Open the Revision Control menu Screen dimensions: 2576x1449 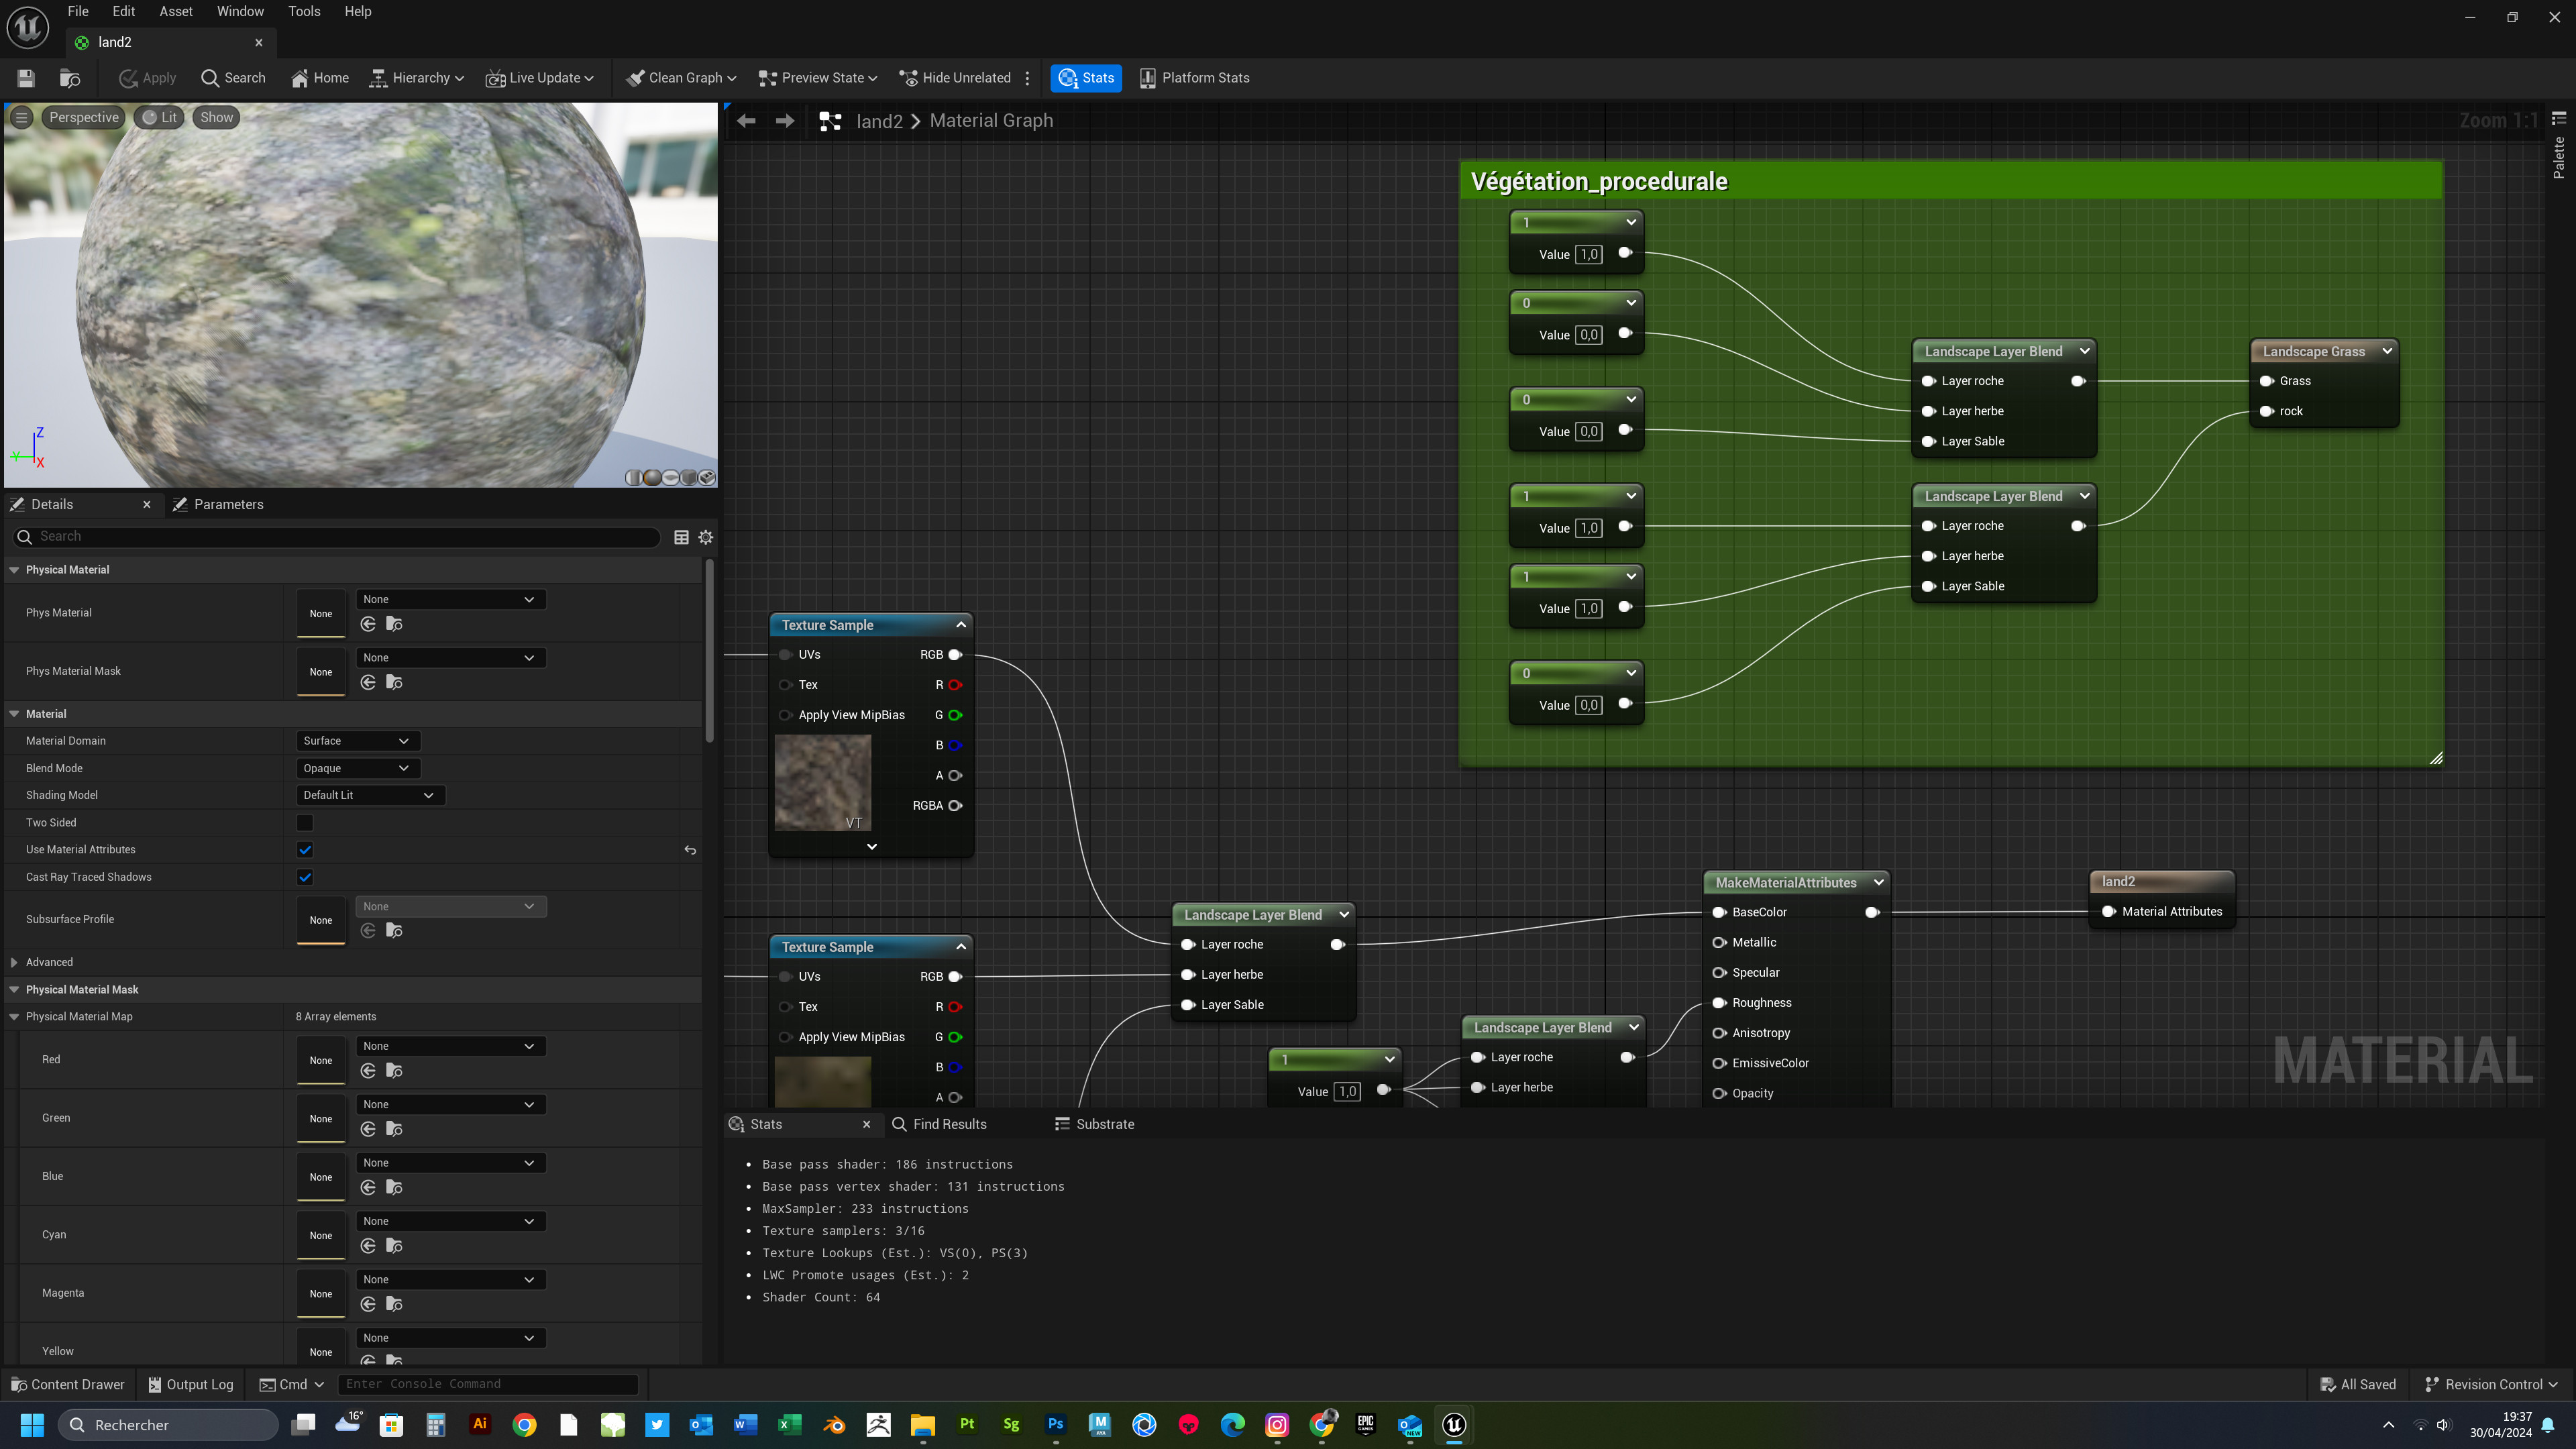2491,1384
